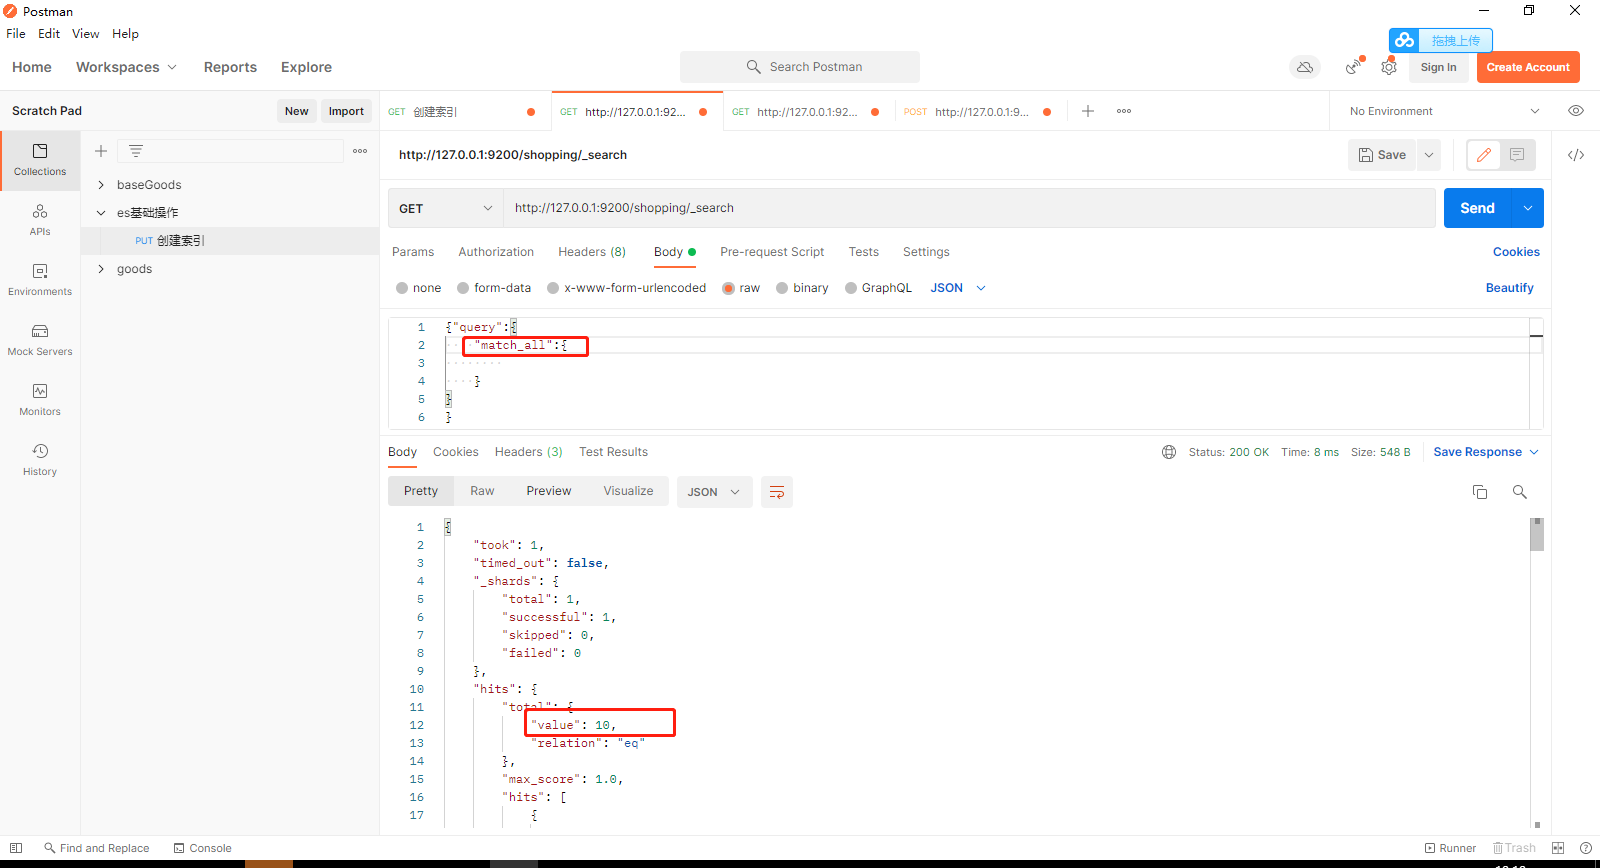1600x868 pixels.
Task: Toggle line wrap icon in response toolbar
Action: coord(777,492)
